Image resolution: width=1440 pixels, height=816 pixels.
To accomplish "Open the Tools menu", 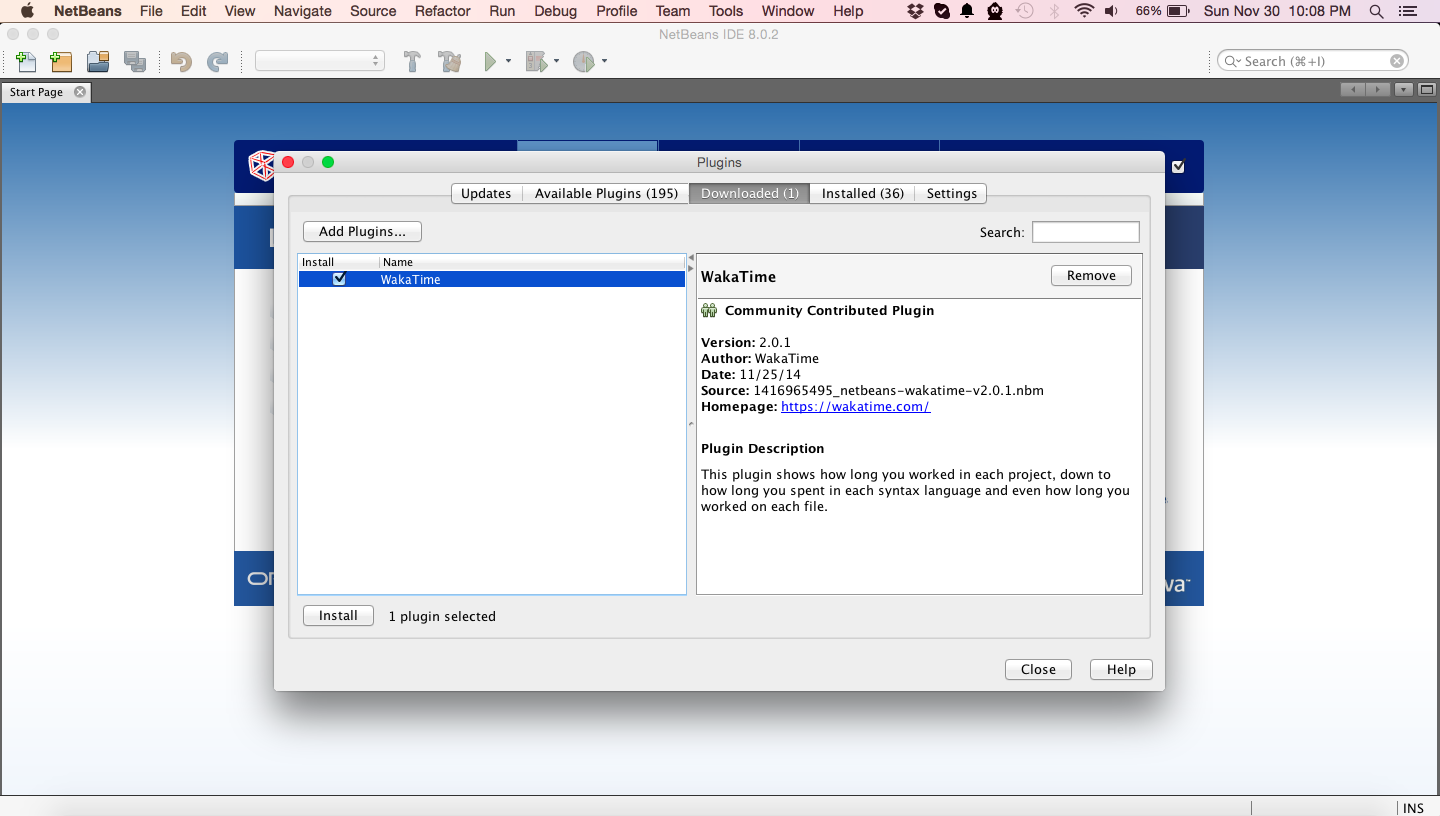I will click(726, 11).
